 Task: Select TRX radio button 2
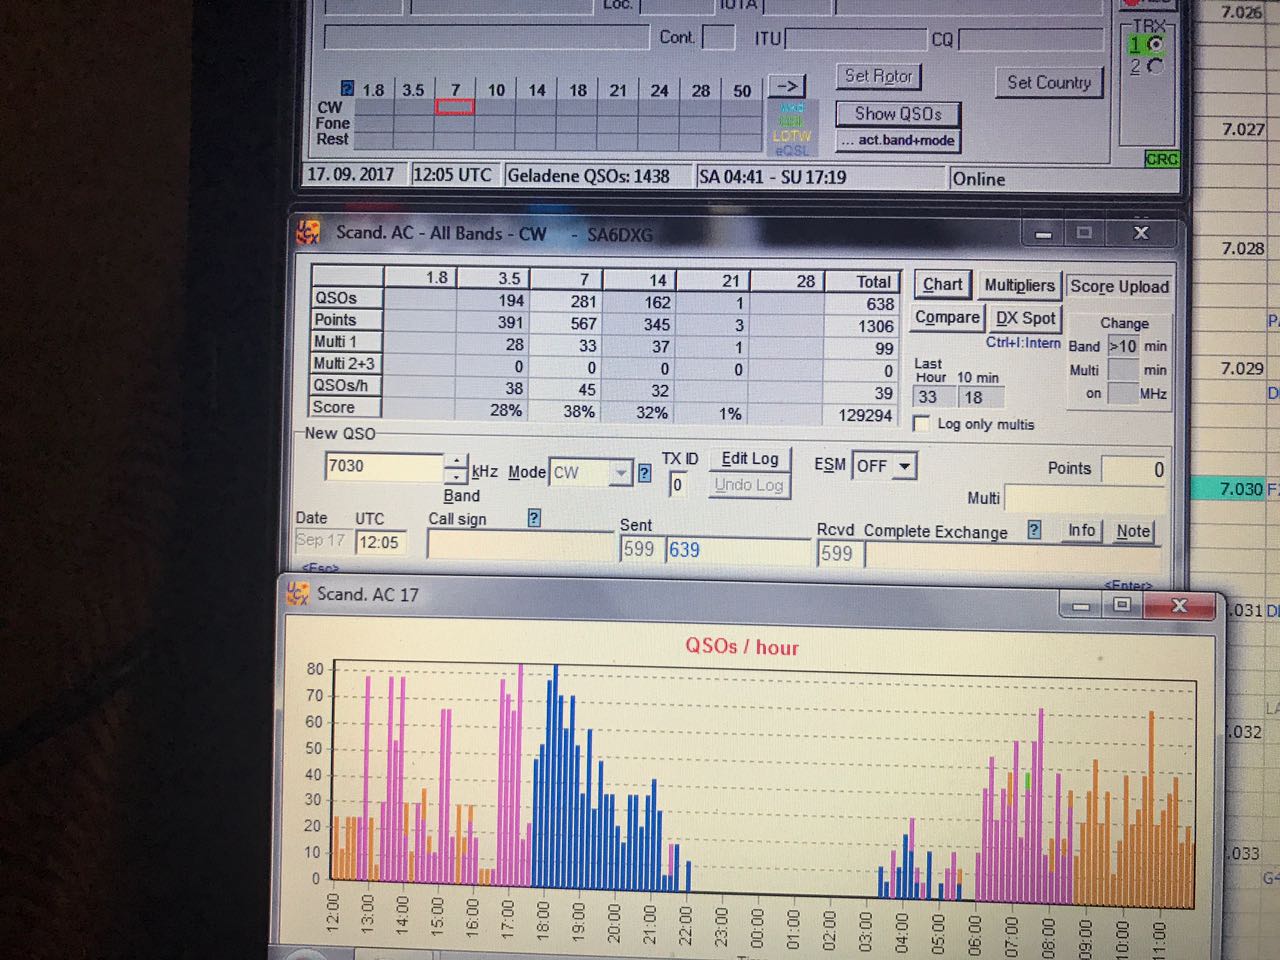(x=1156, y=66)
